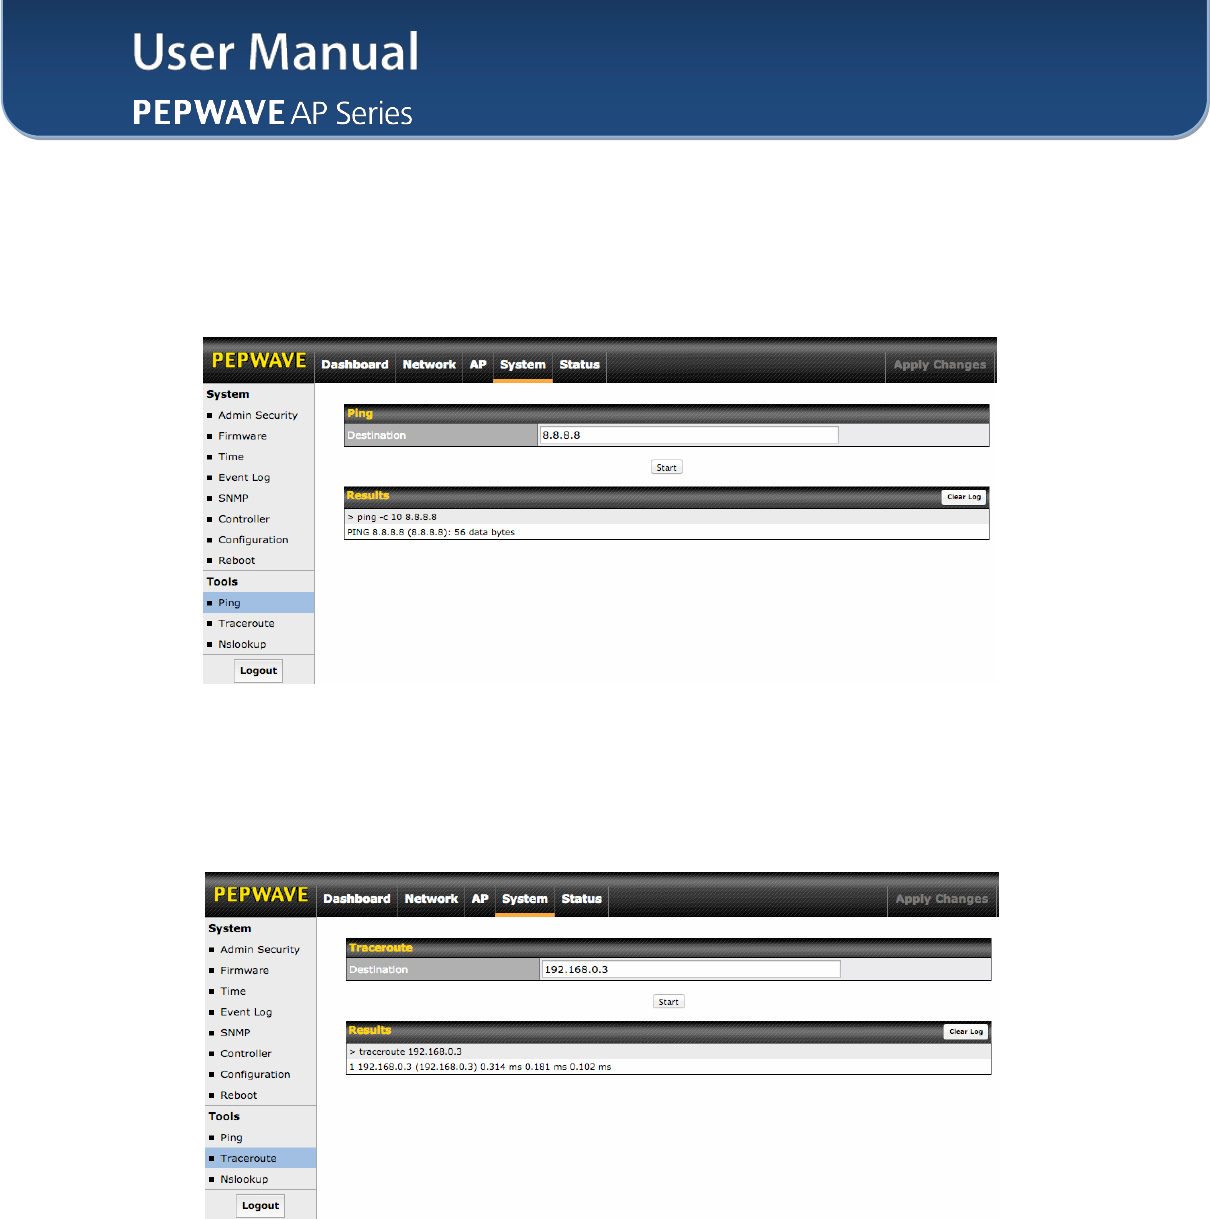The width and height of the screenshot is (1210, 1219).
Task: Open Status tab in the Traceroute screenshot
Action: 582,899
